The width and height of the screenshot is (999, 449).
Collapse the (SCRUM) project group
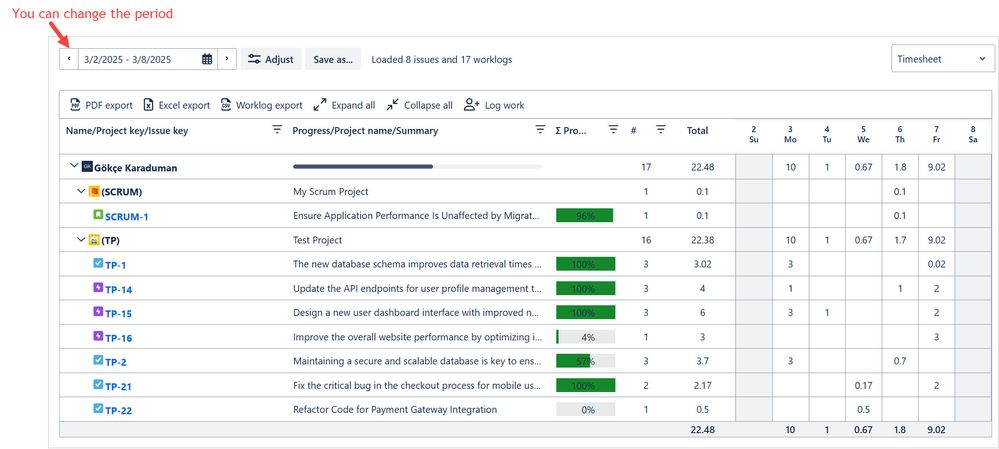coord(81,191)
